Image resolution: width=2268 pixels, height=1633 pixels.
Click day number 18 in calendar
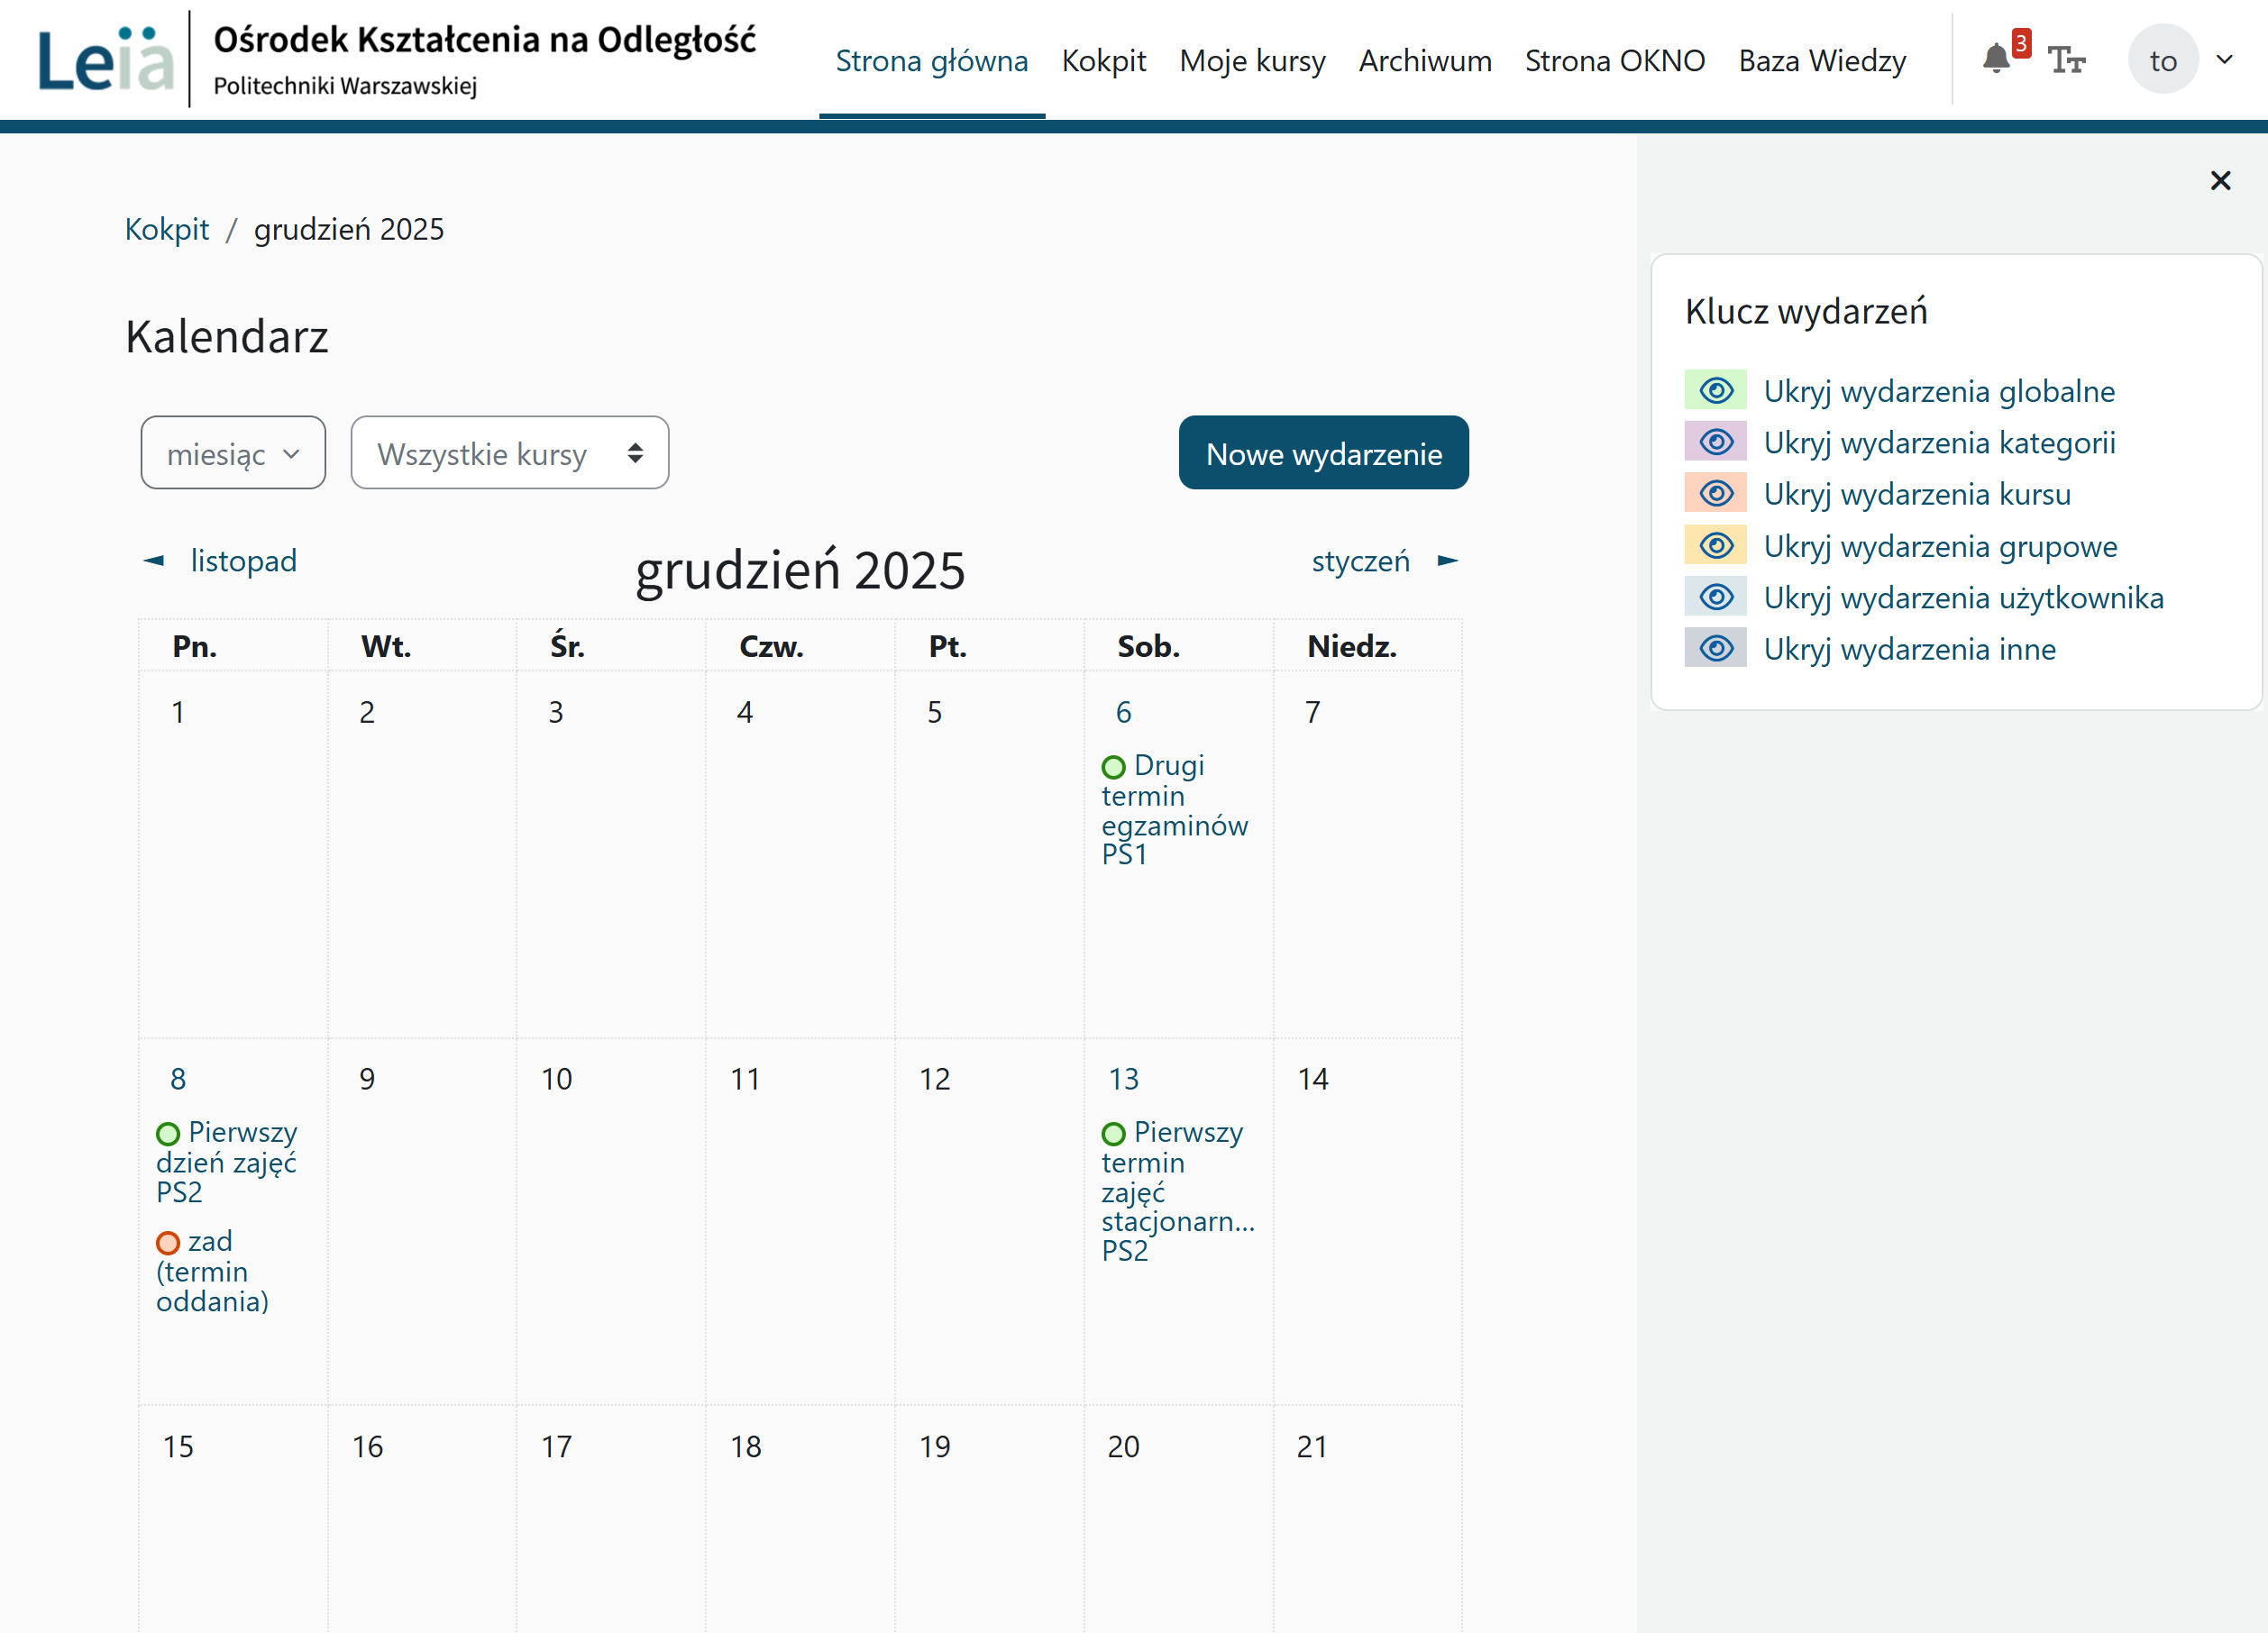point(745,1446)
